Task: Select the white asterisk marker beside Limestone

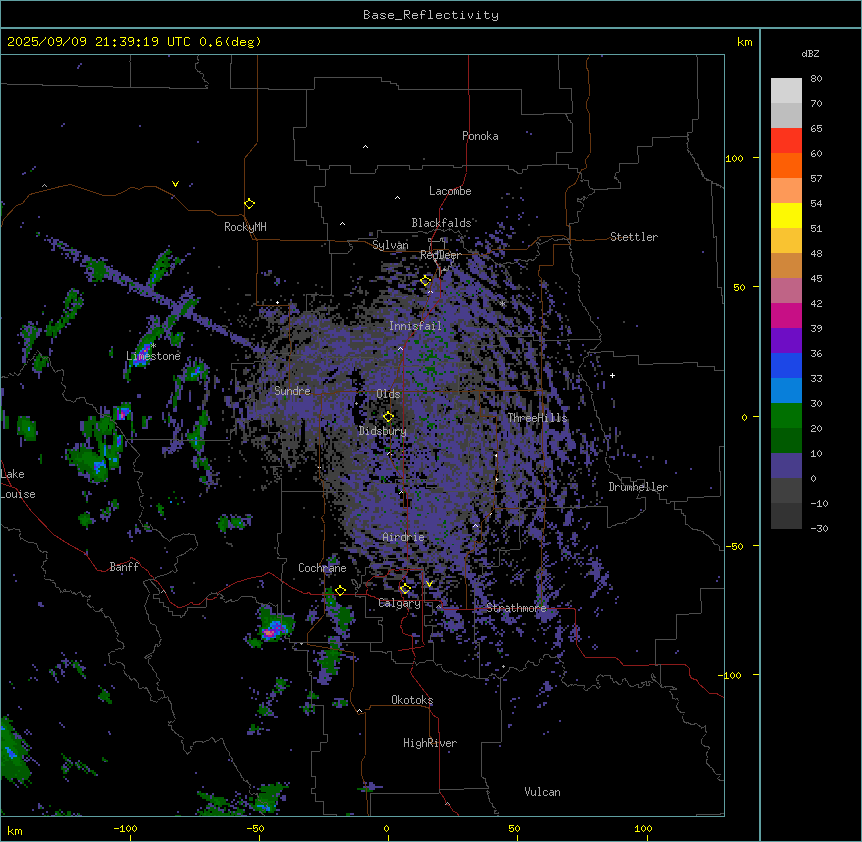Action: click(153, 346)
